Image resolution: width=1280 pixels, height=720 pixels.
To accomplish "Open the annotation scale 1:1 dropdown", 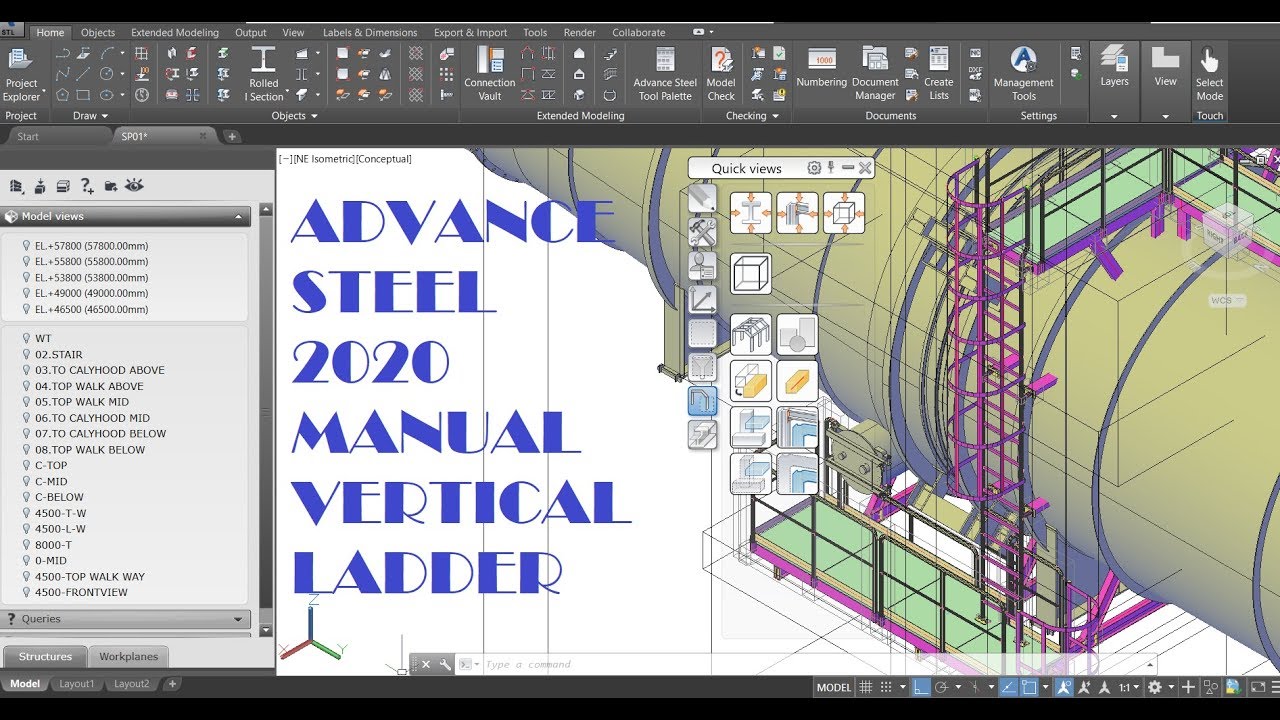I will tap(1129, 687).
